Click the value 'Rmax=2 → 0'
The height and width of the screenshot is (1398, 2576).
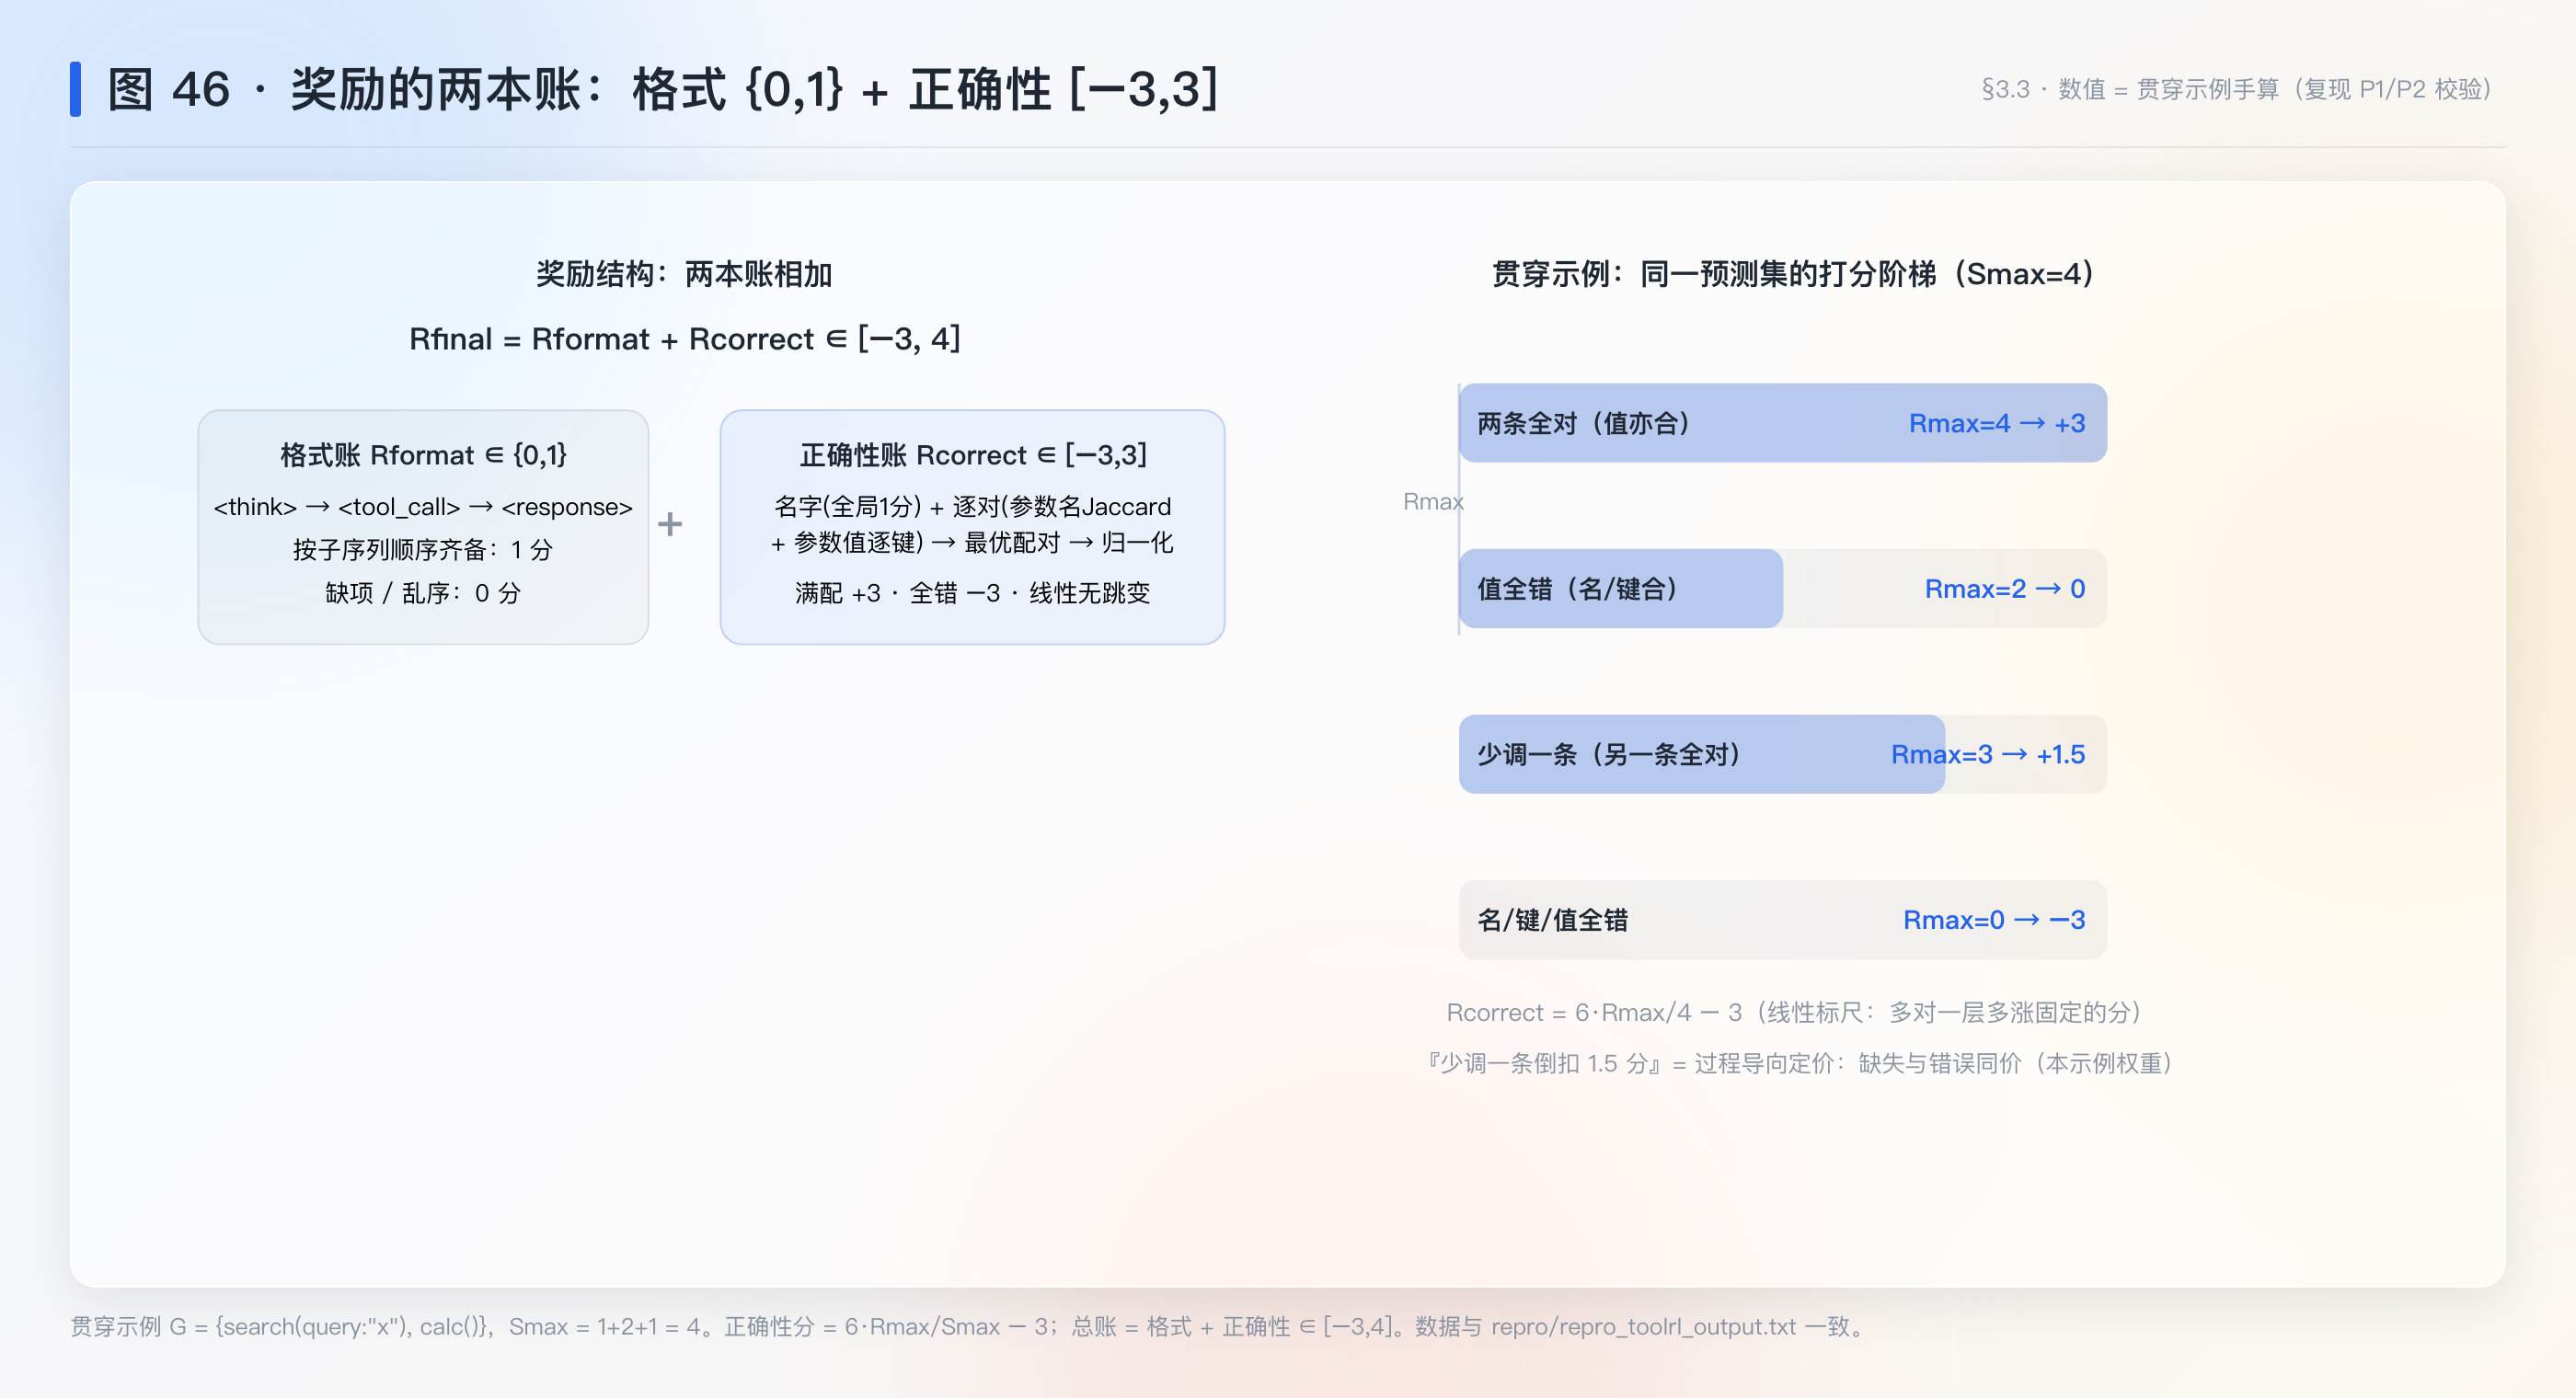point(2005,589)
